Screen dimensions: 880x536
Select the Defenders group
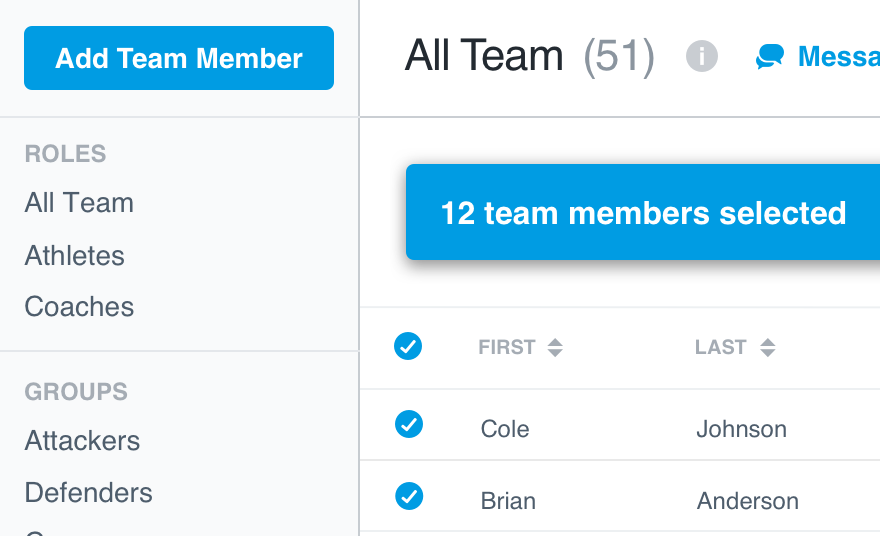[x=89, y=493]
